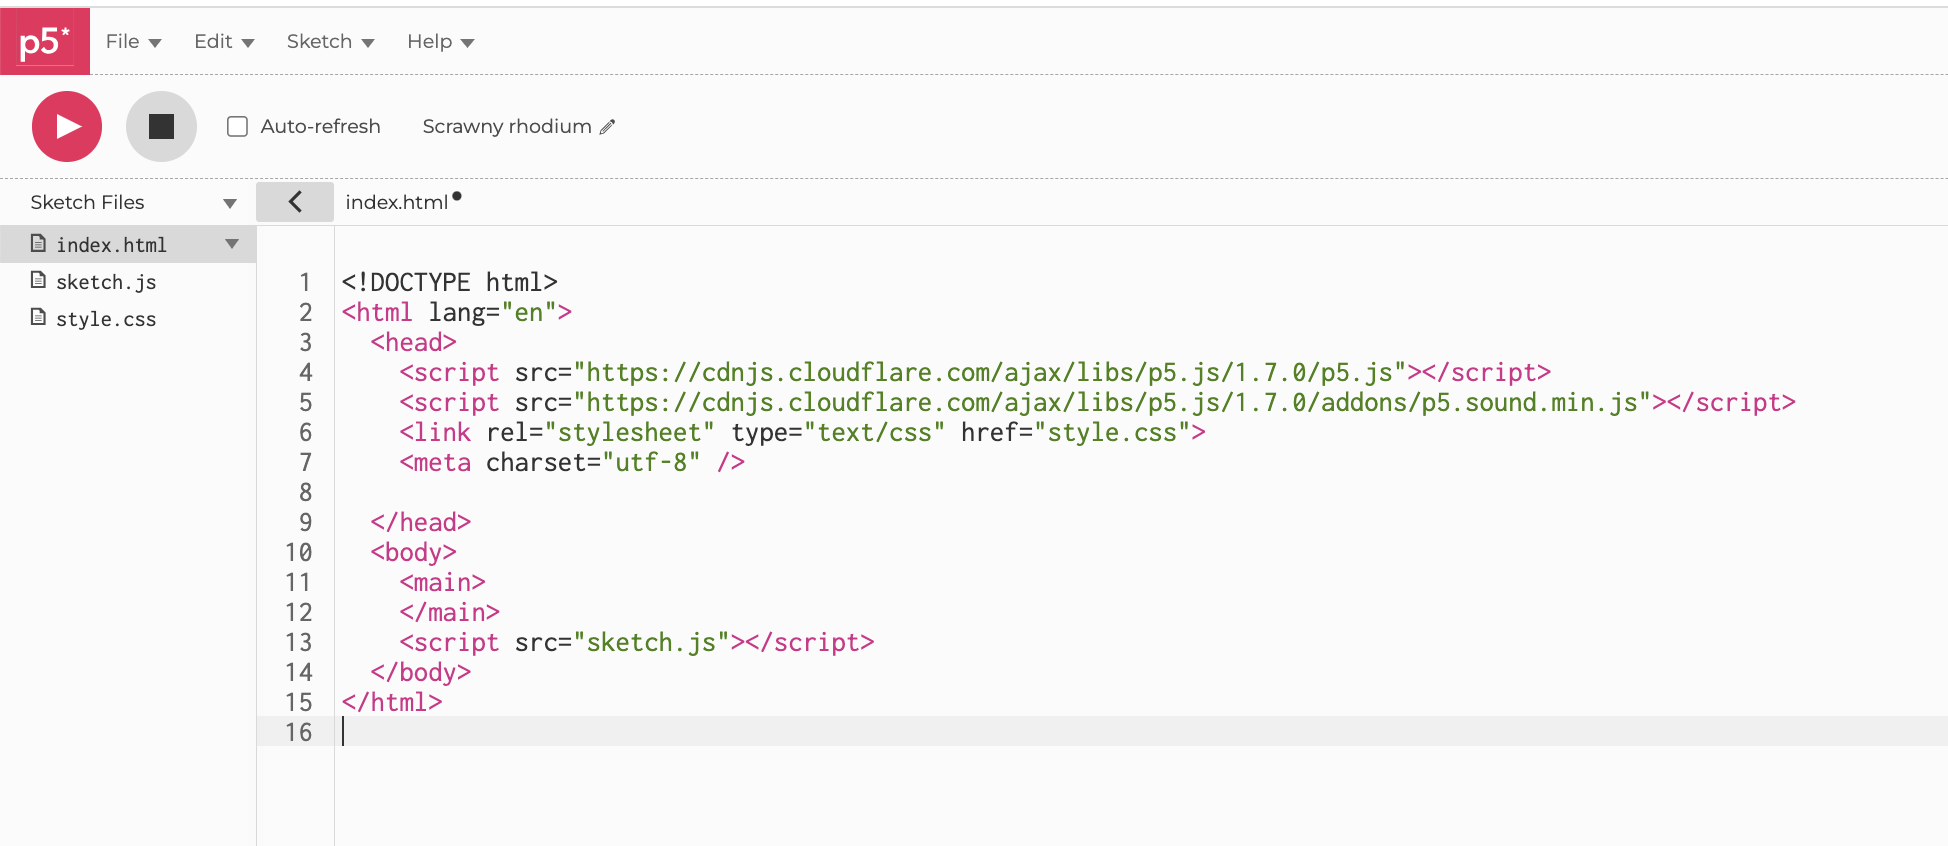Click the opening <body> tag line
The width and height of the screenshot is (1948, 846).
tap(413, 552)
